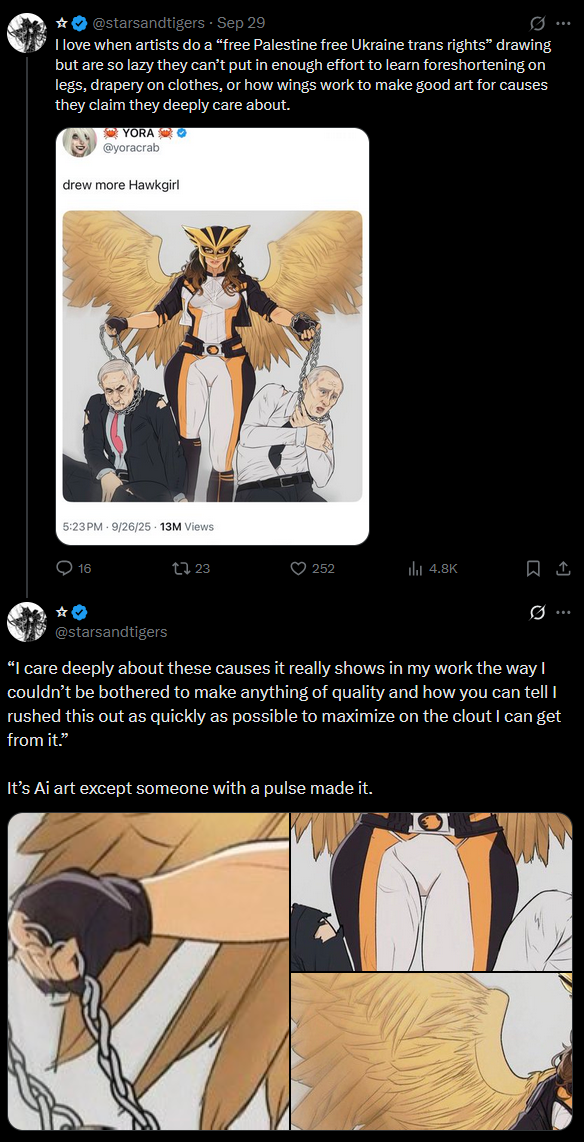Click the share icon on the first post
Screen dimensions: 584x1142
563,569
